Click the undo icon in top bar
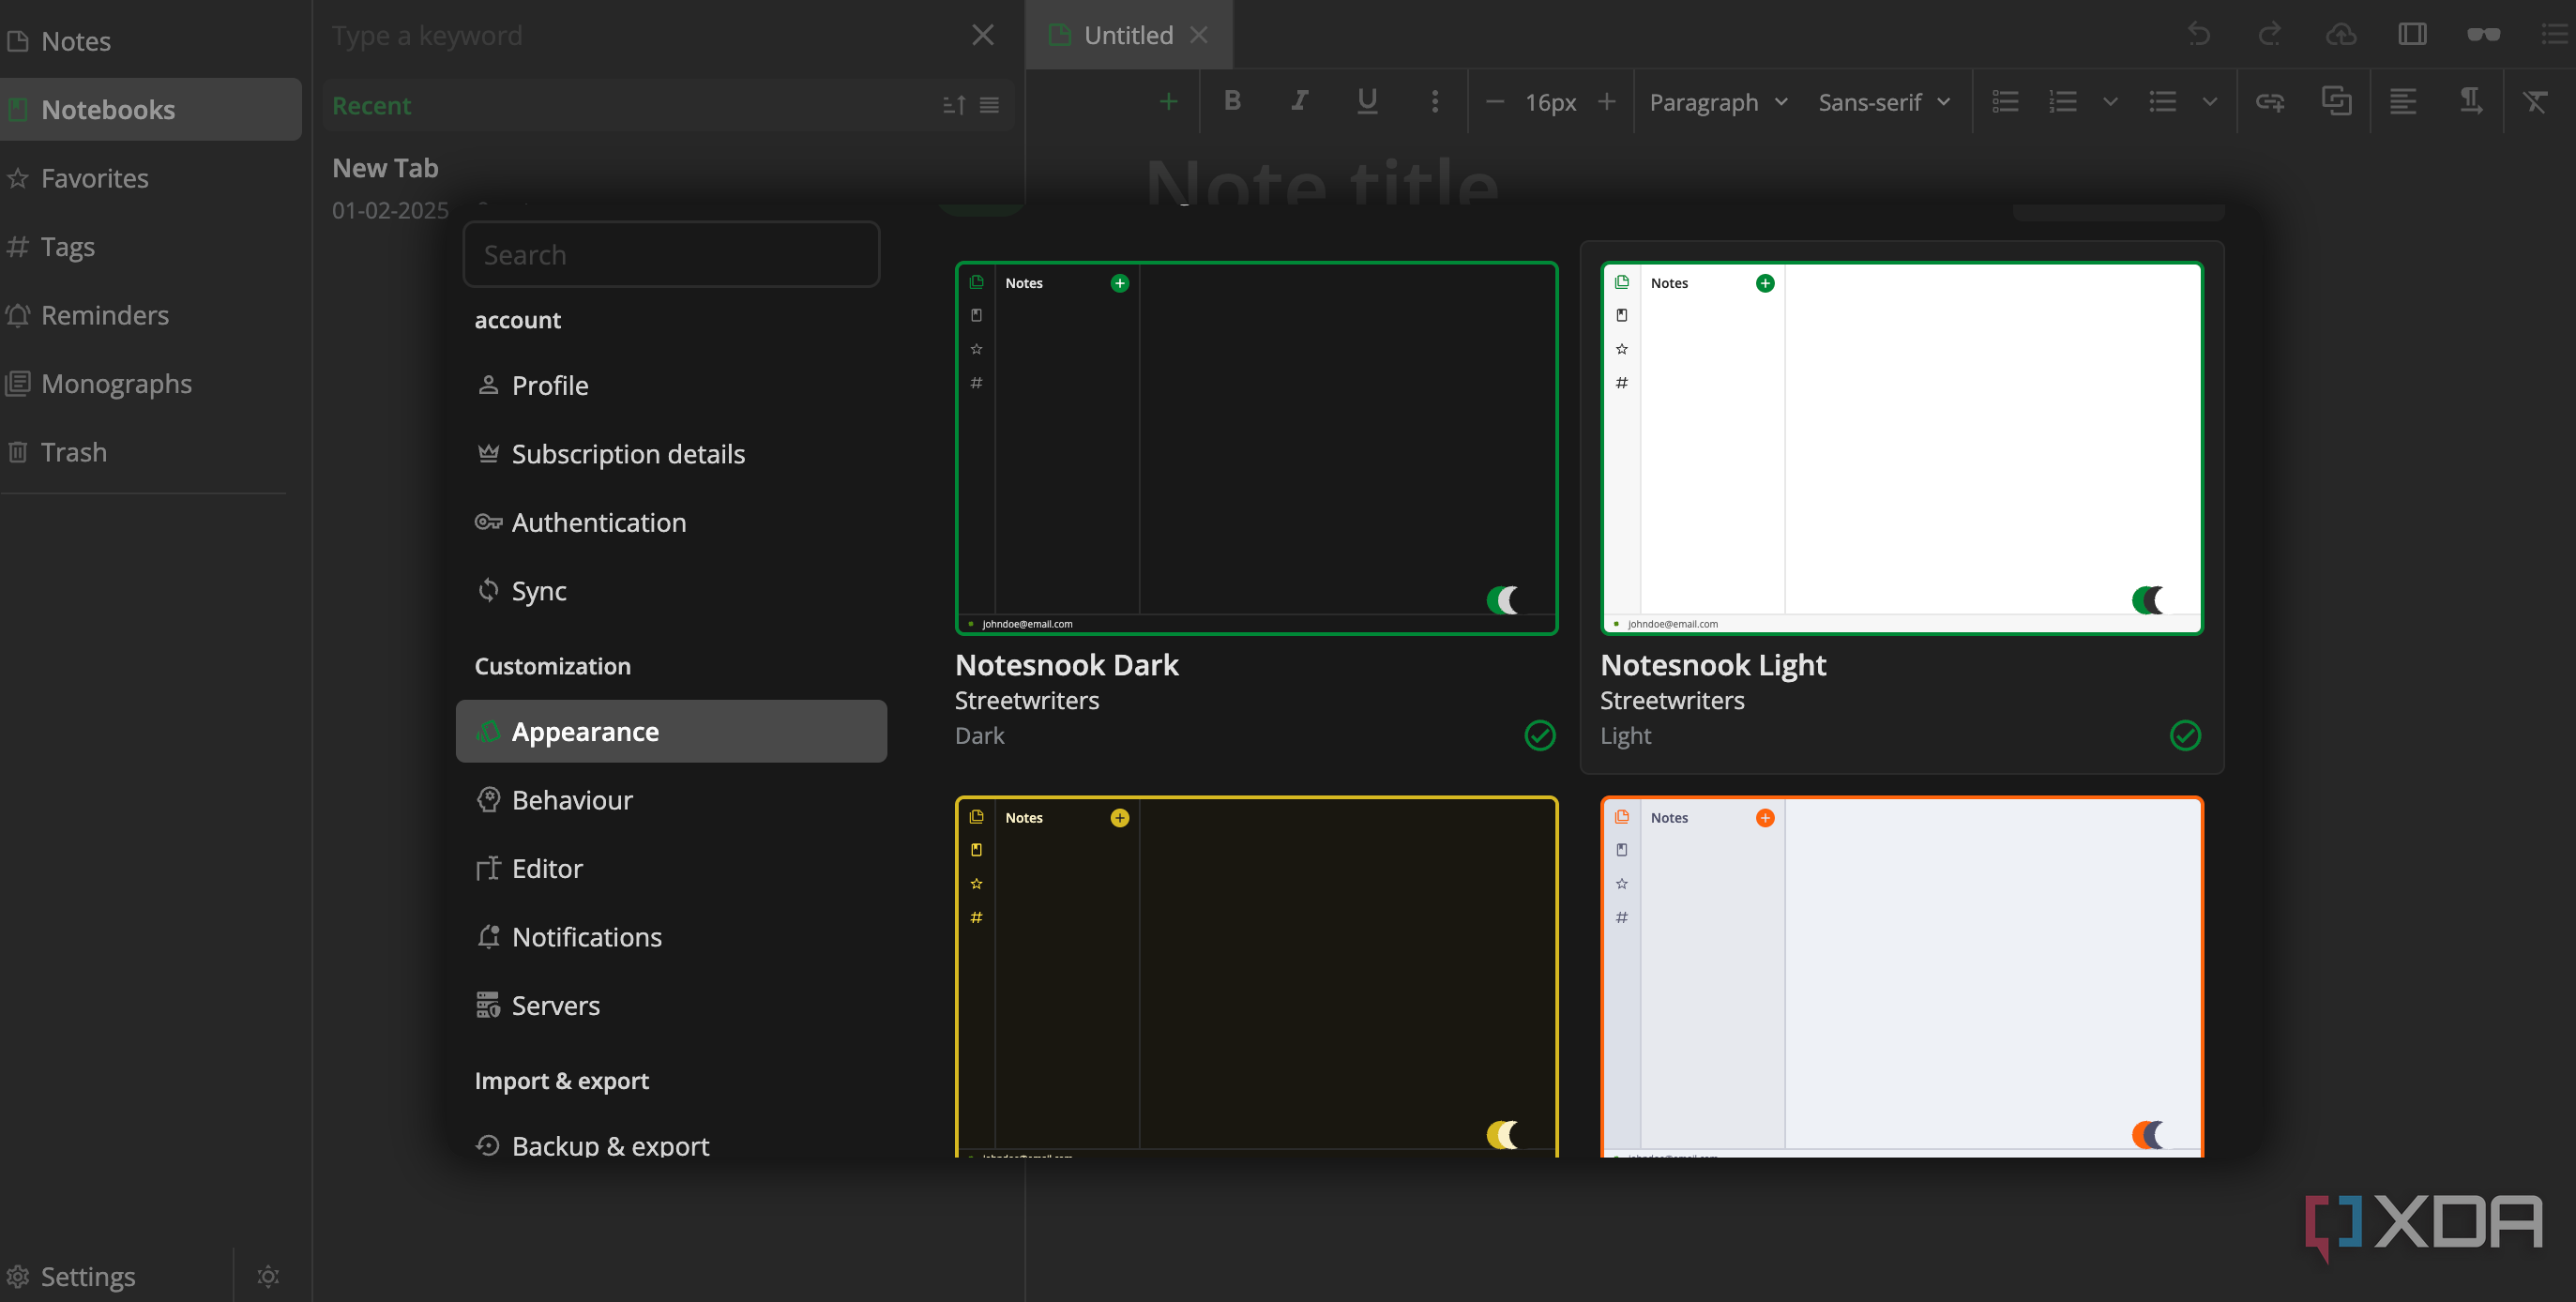The width and height of the screenshot is (2576, 1302). coord(2199,35)
